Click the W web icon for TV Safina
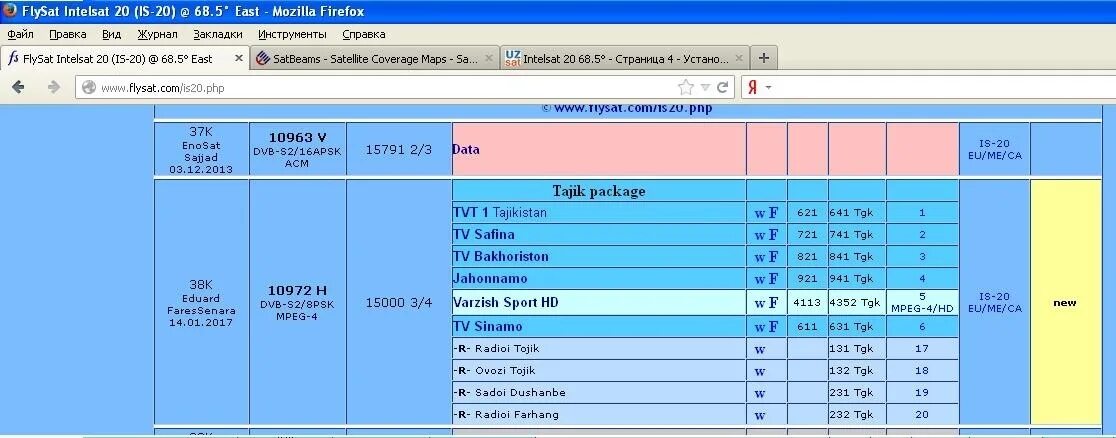 pos(759,235)
